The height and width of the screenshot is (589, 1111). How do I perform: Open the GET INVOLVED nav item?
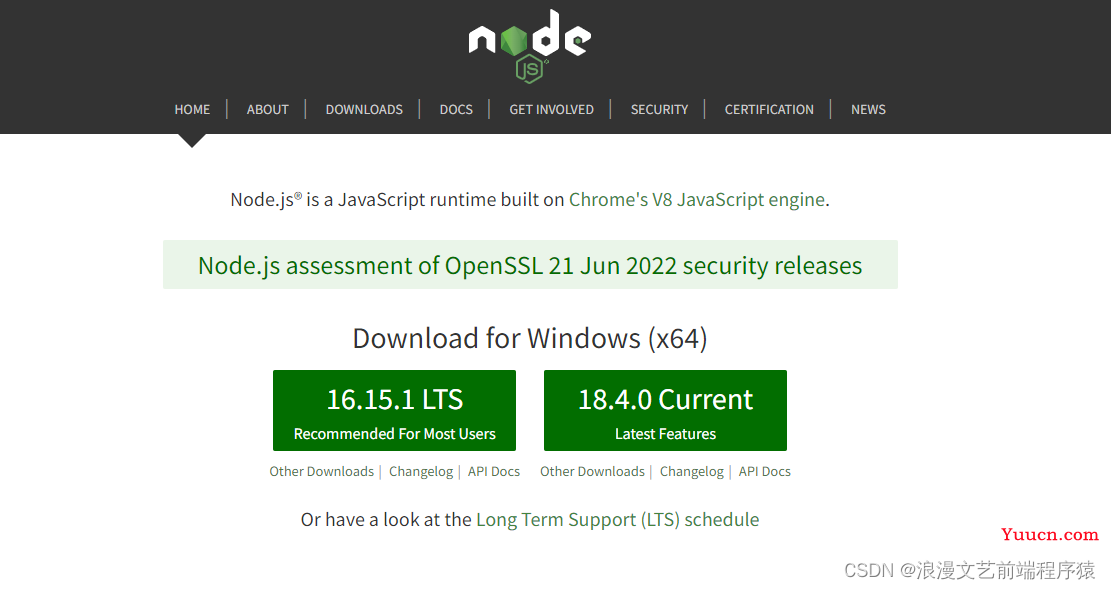pos(551,110)
